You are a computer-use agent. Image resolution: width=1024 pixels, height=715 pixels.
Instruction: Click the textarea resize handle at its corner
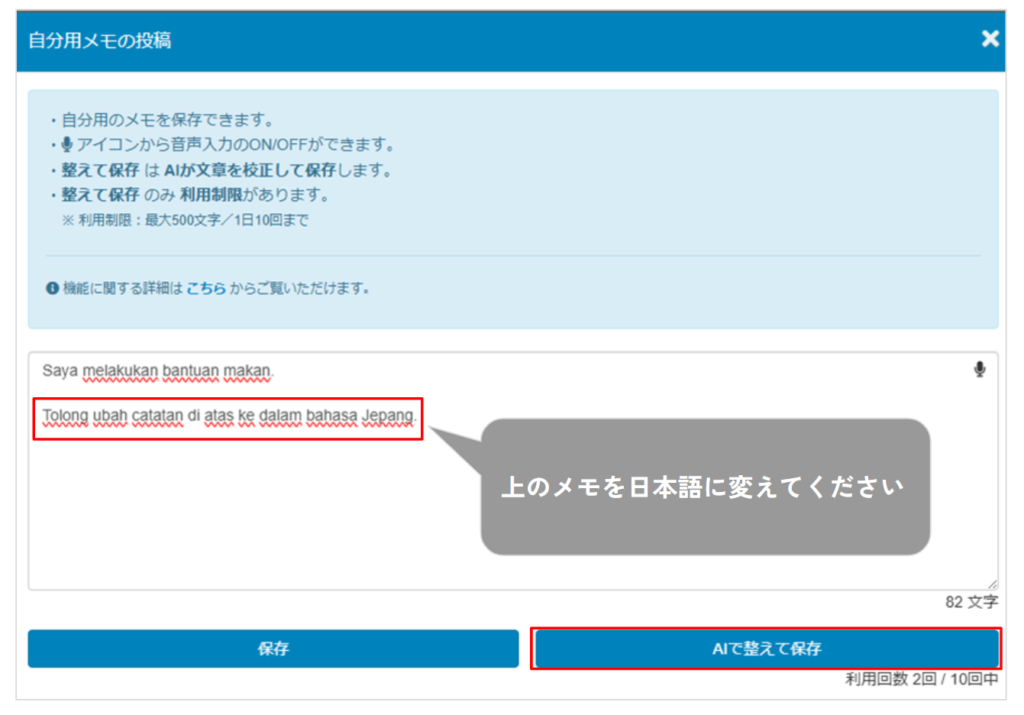(x=991, y=584)
